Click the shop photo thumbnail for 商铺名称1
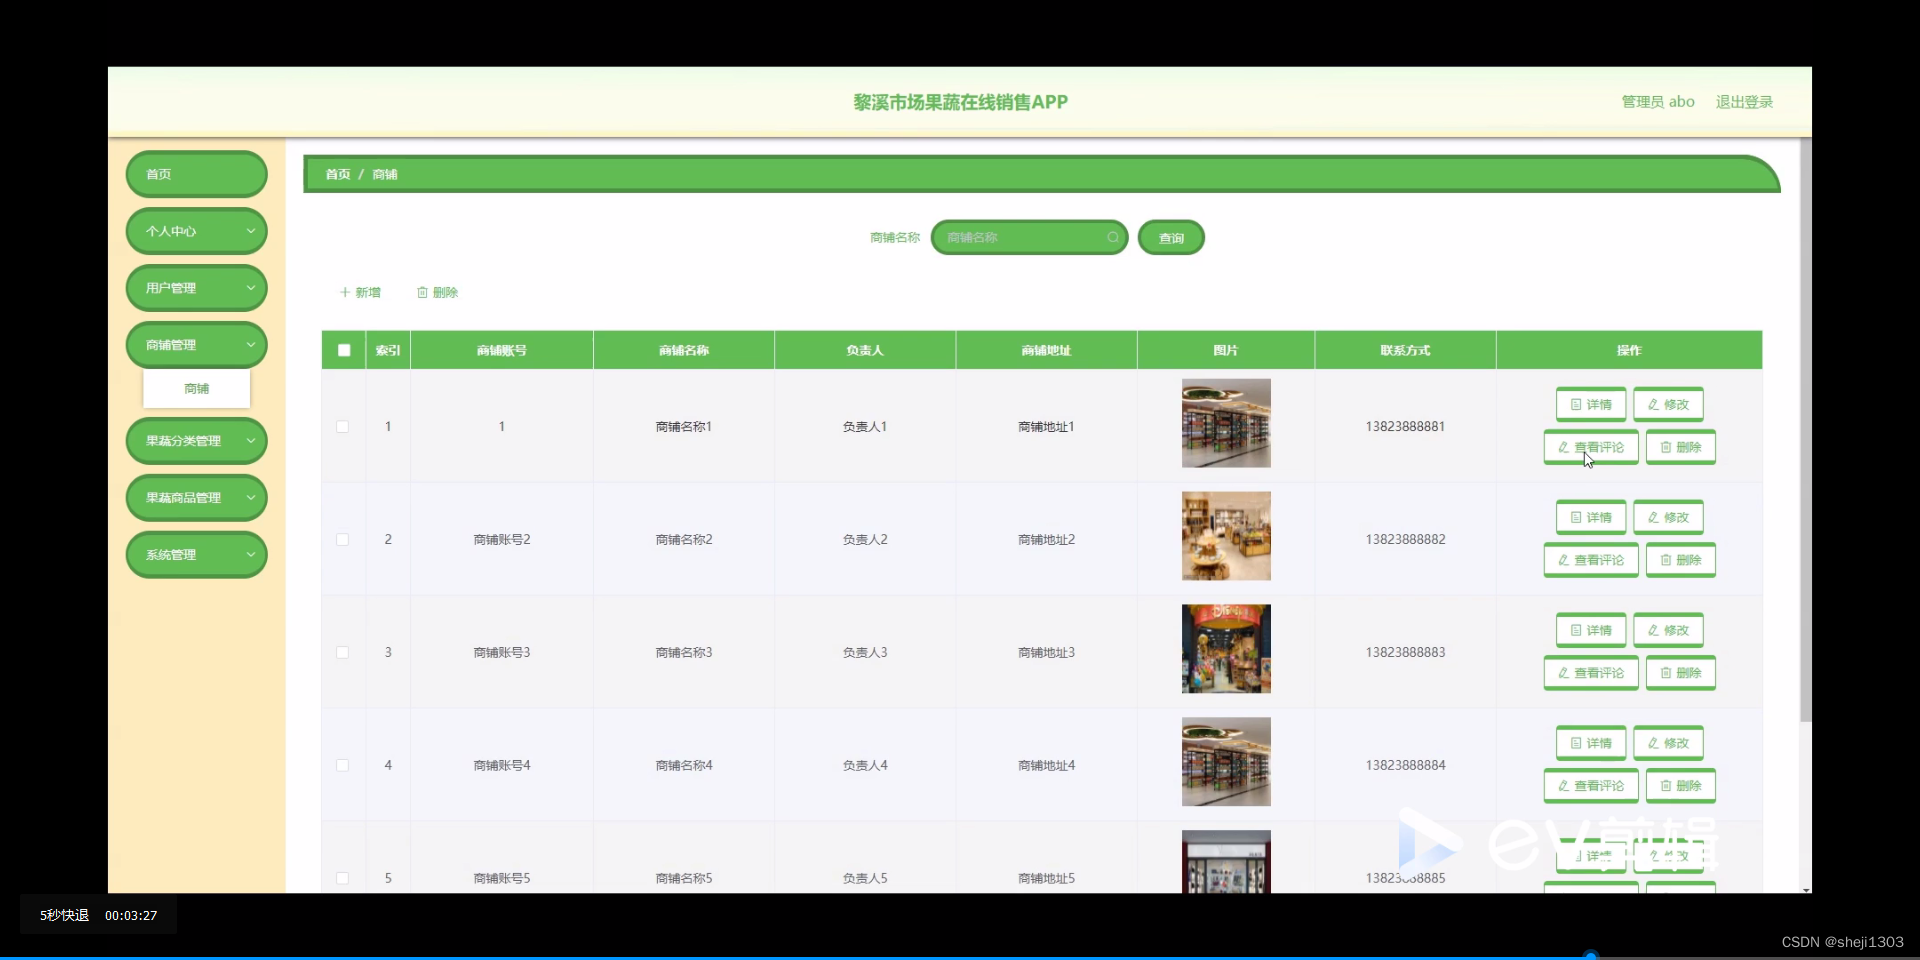1920x960 pixels. (x=1225, y=423)
